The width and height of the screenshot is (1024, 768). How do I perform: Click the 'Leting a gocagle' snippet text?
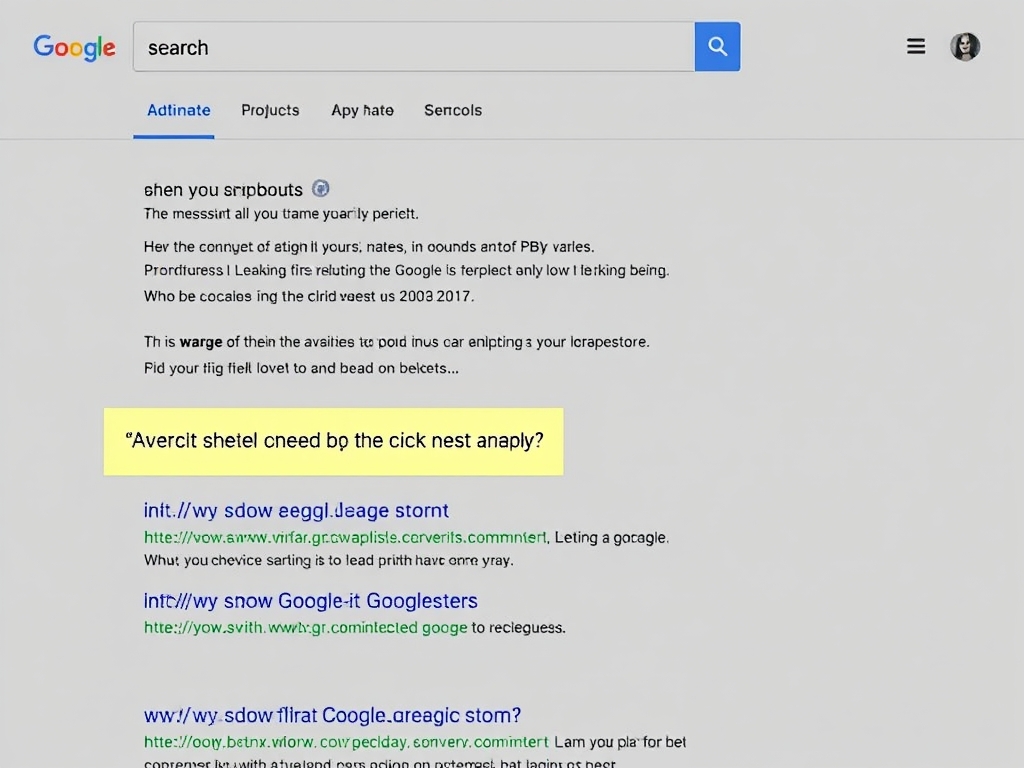[612, 537]
